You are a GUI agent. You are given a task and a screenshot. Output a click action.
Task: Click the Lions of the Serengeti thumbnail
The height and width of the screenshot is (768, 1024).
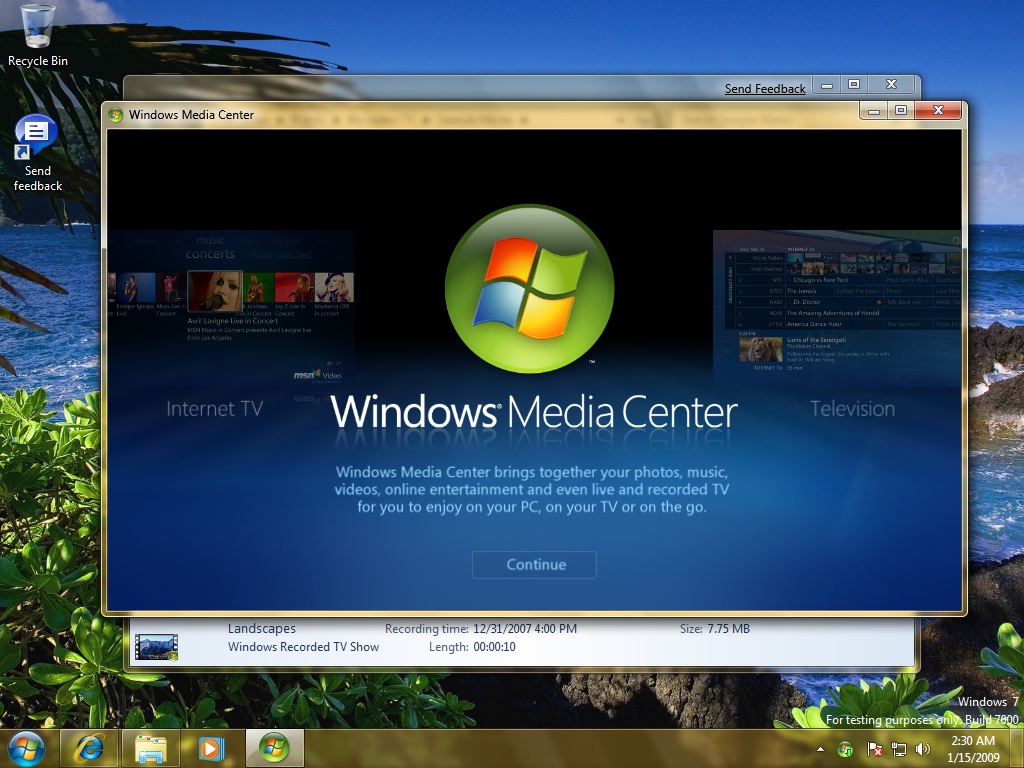click(x=760, y=349)
